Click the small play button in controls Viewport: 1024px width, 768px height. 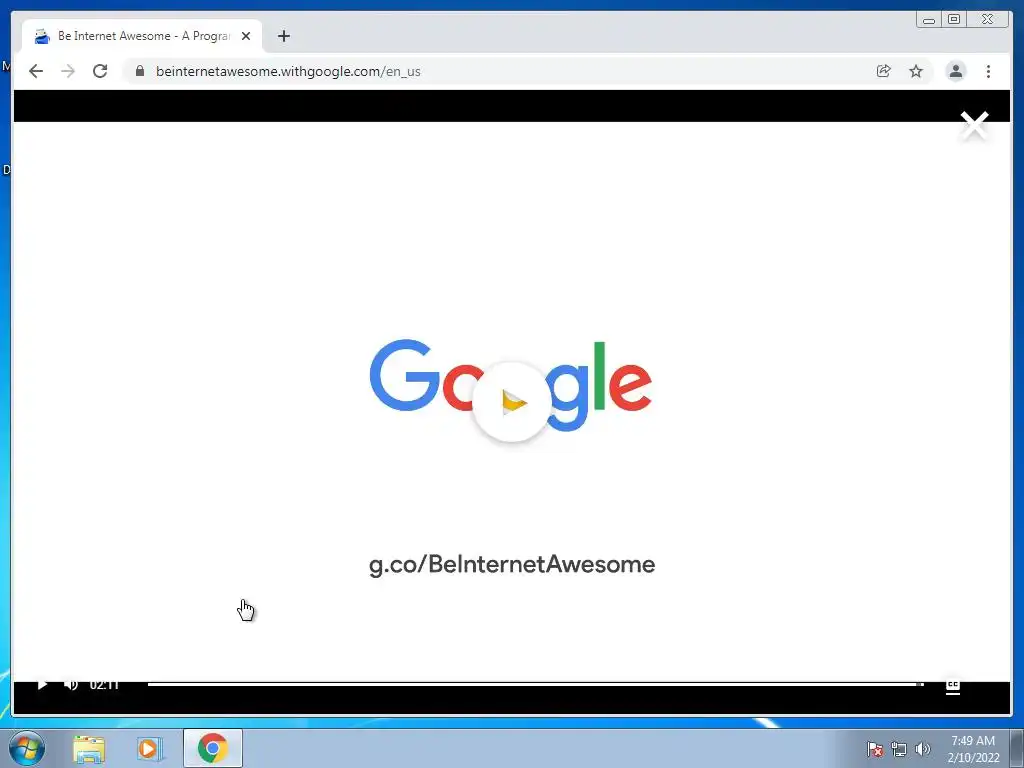pos(42,684)
